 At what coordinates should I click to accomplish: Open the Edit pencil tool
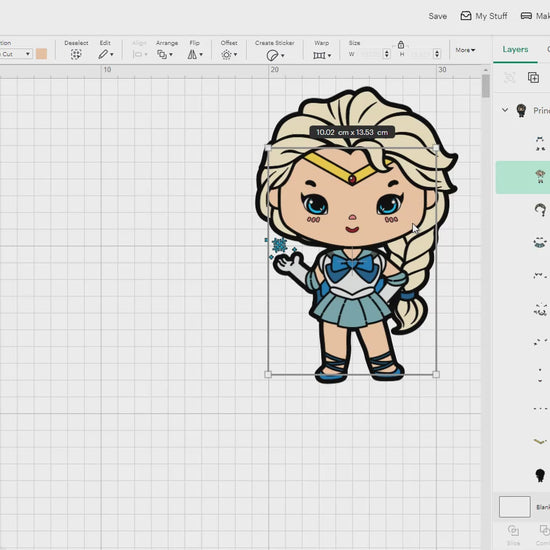click(x=103, y=54)
